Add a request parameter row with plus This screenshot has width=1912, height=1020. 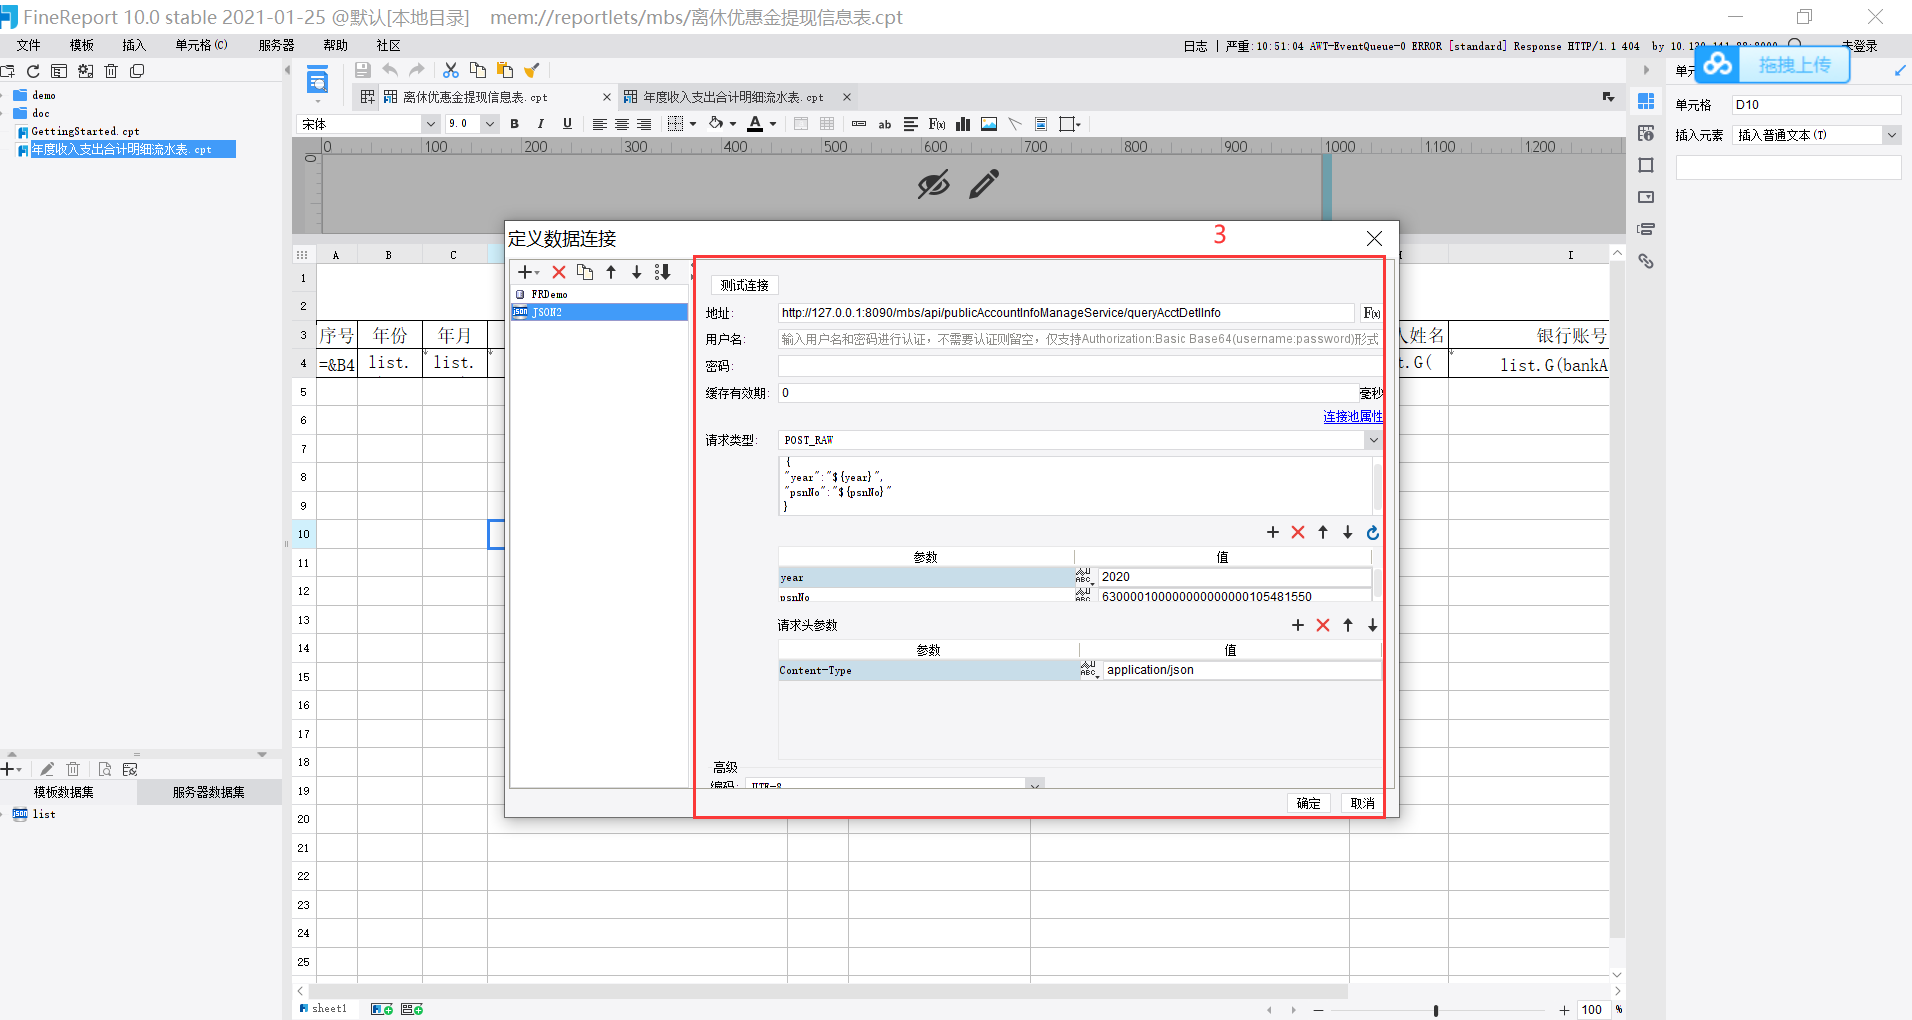[1273, 532]
